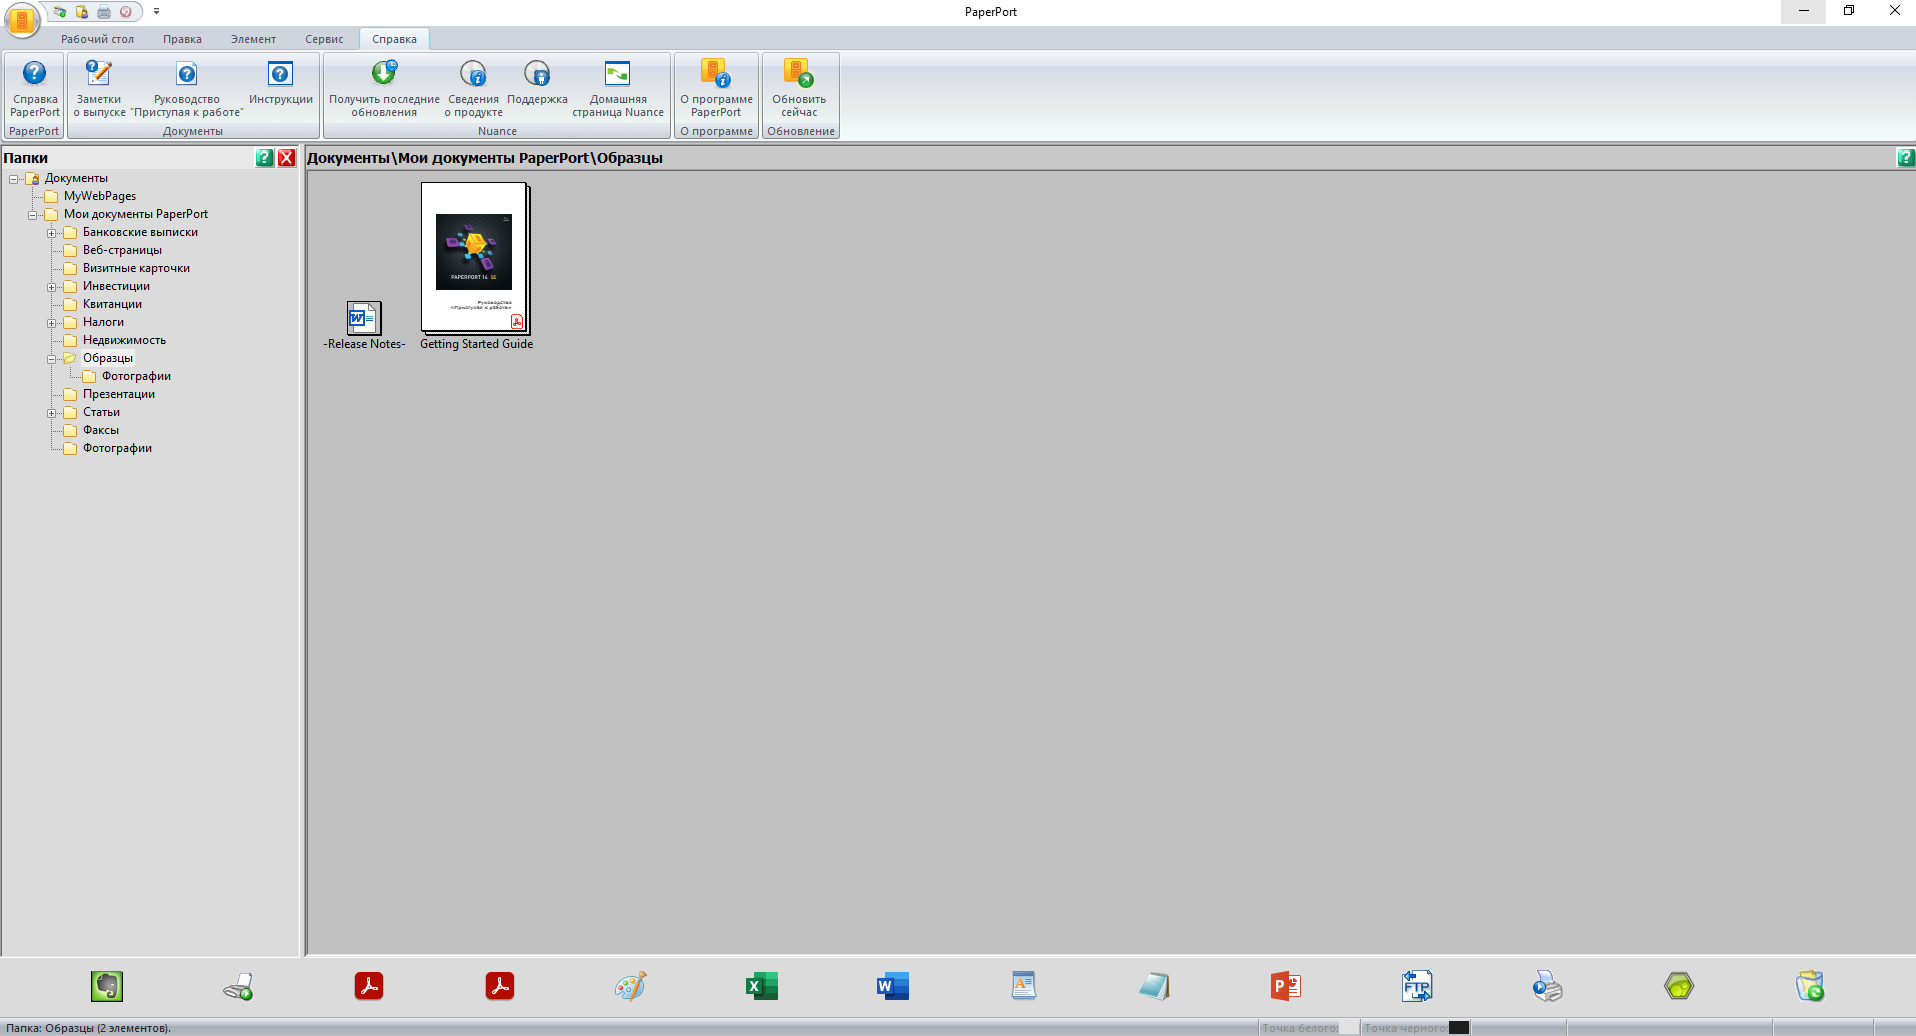Expand the Налоги folder
Viewport: 1916px width, 1036px height.
coord(52,323)
